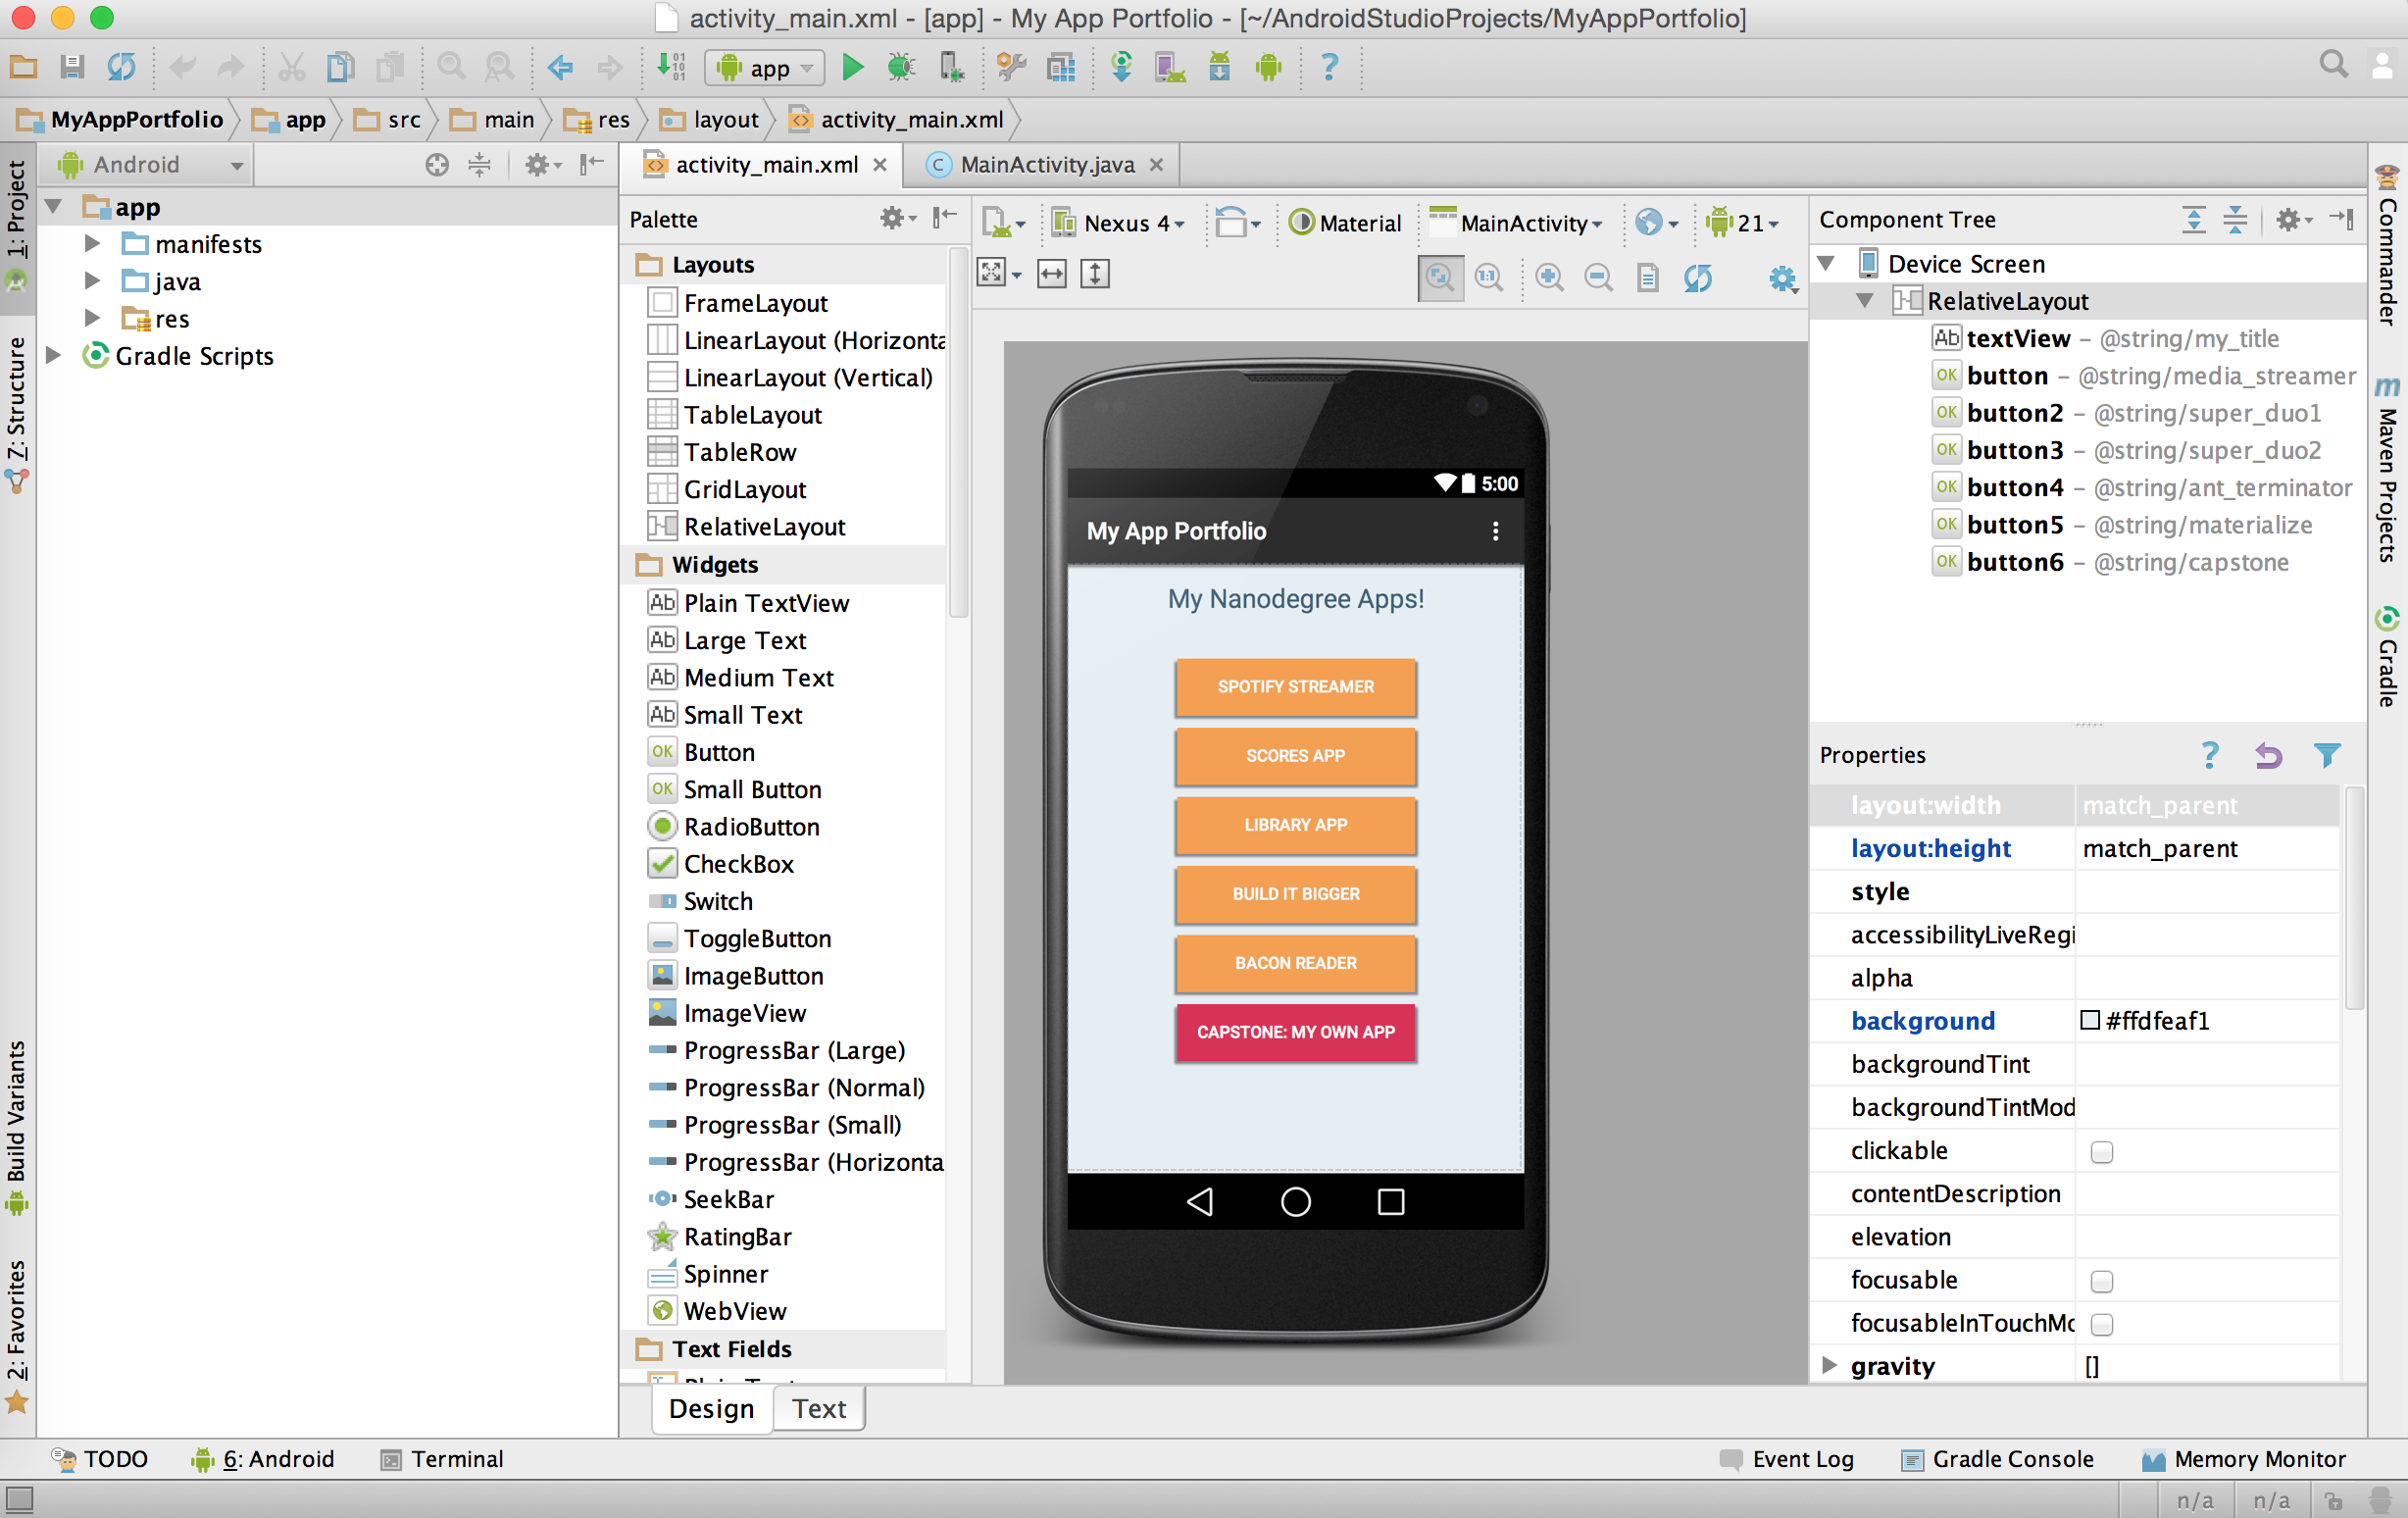
Task: Click the Make Project down-arrow icon
Action: pyautogui.click(x=670, y=67)
